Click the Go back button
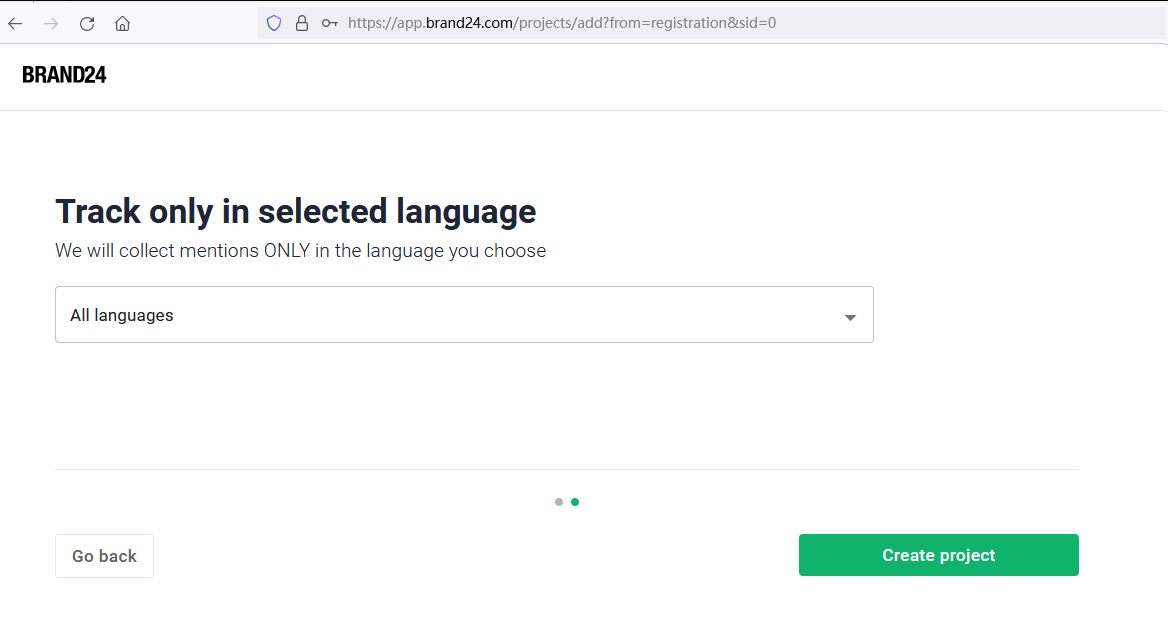The height and width of the screenshot is (628, 1168). [104, 556]
